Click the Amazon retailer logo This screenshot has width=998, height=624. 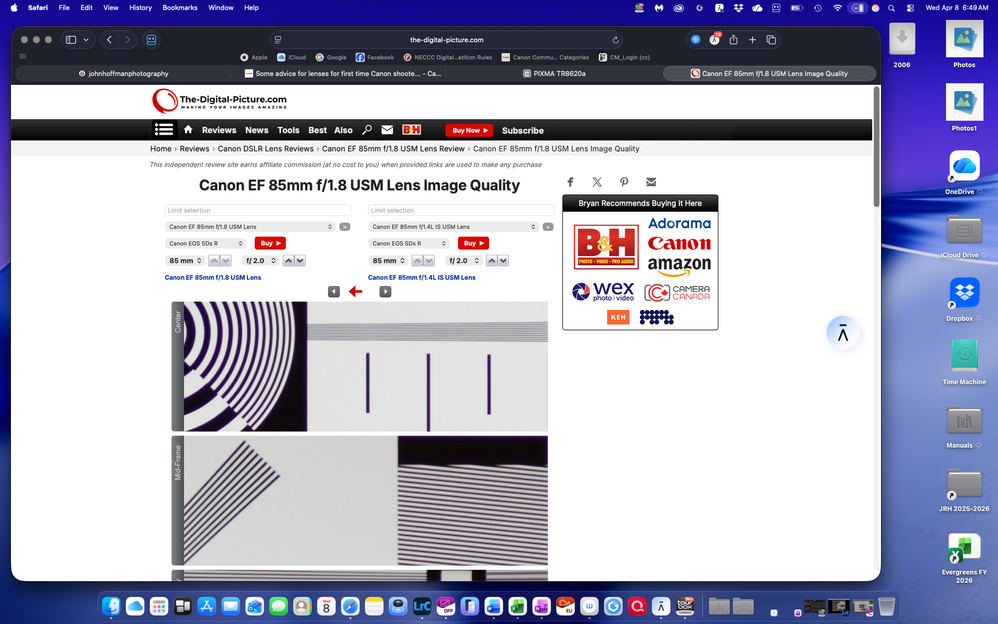[x=679, y=265]
